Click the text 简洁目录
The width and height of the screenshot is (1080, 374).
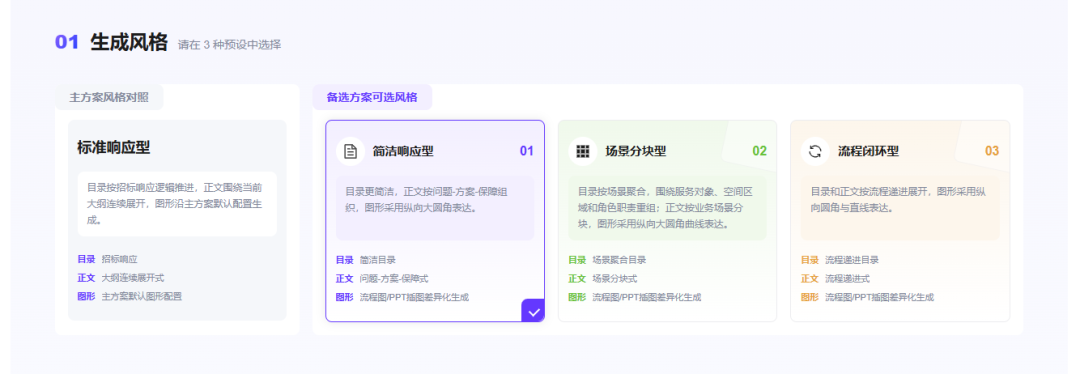(x=378, y=260)
